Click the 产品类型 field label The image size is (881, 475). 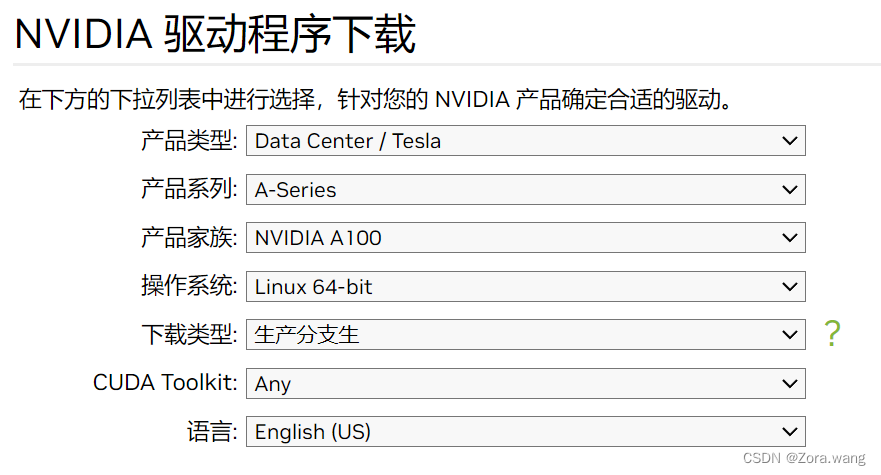(x=189, y=141)
